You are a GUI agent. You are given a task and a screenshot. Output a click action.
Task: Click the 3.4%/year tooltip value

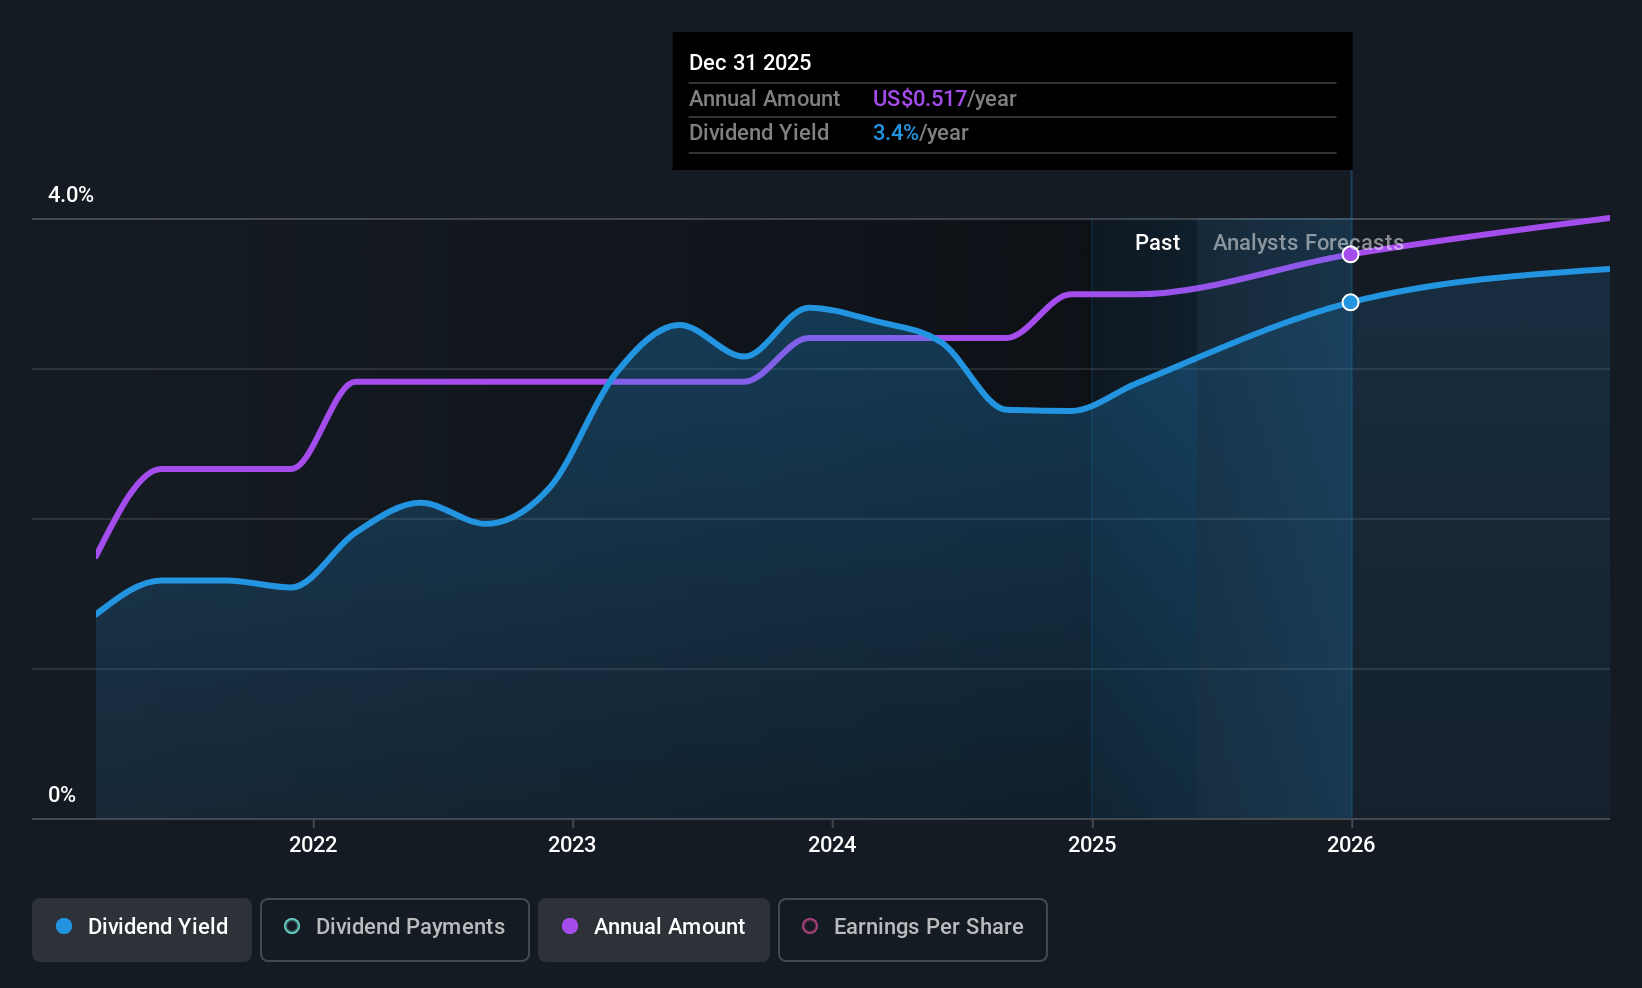click(x=920, y=133)
